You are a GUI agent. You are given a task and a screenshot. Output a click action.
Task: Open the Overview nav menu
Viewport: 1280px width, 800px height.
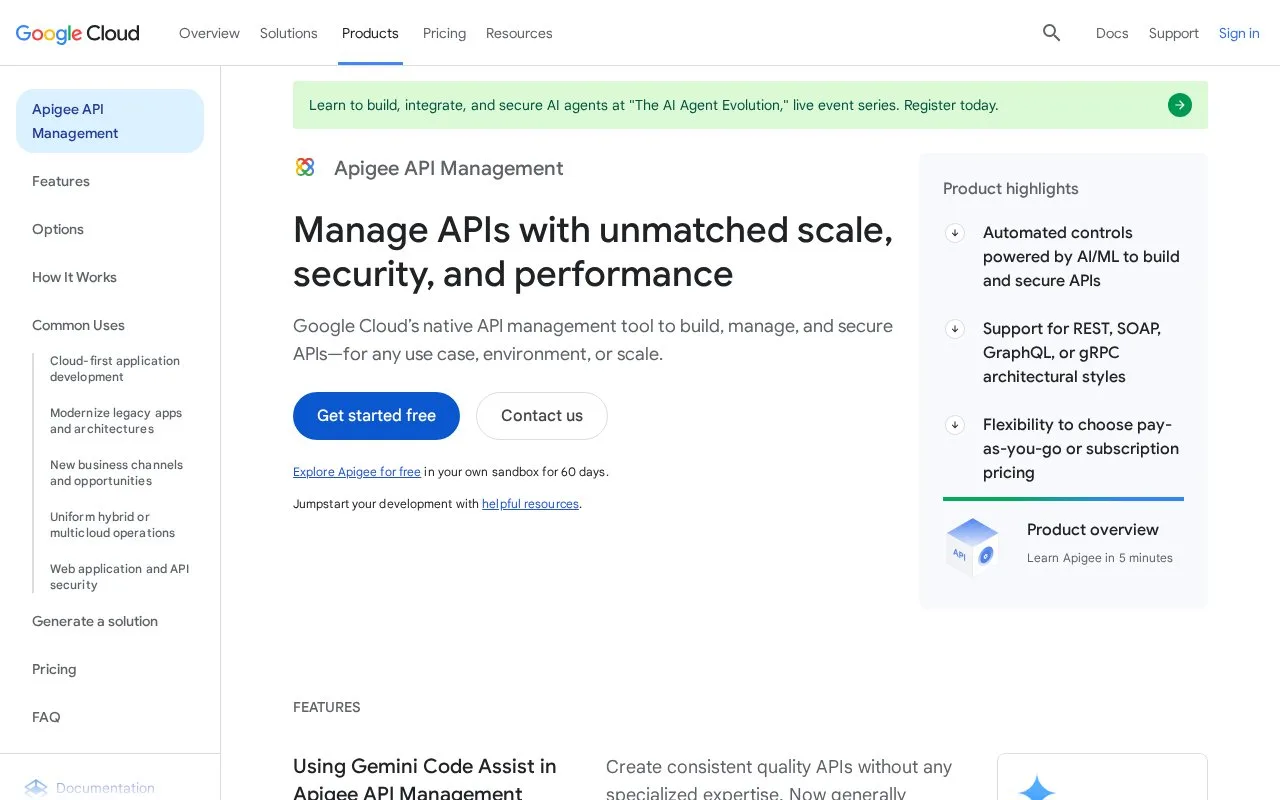click(209, 33)
